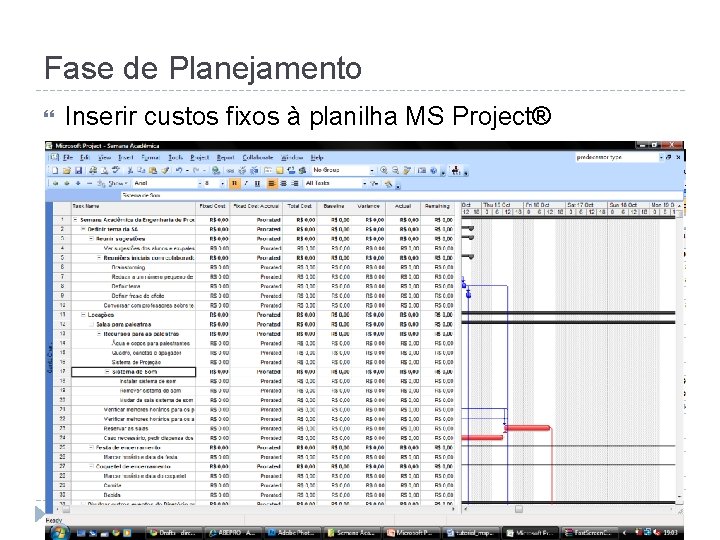Switch to Adobe Photoshop in the taskbar
Image resolution: width=720 pixels, height=540 pixels.
292,533
